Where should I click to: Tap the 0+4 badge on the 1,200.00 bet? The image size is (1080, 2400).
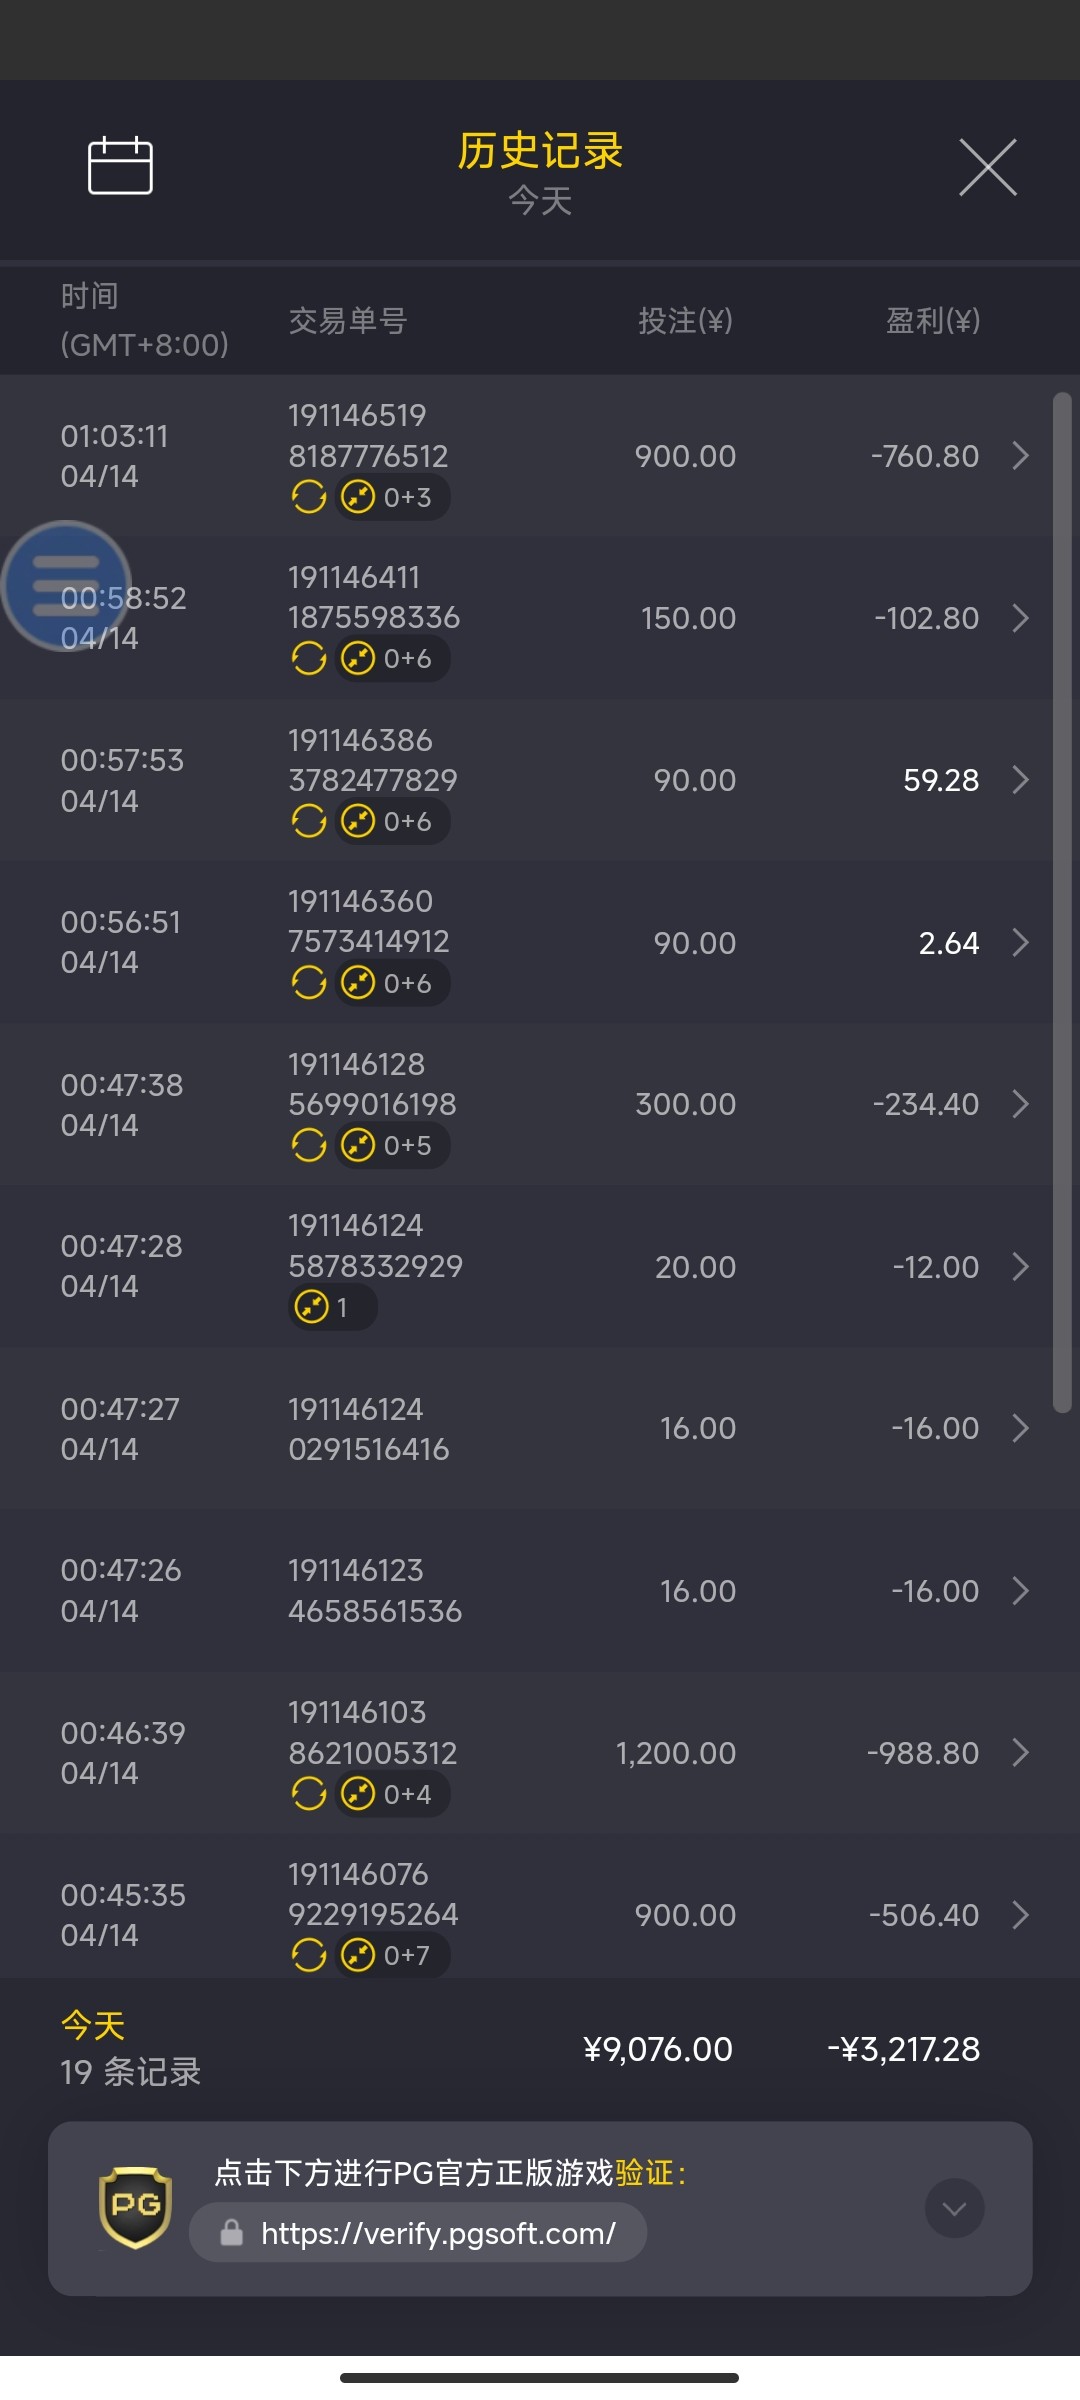(x=392, y=1794)
